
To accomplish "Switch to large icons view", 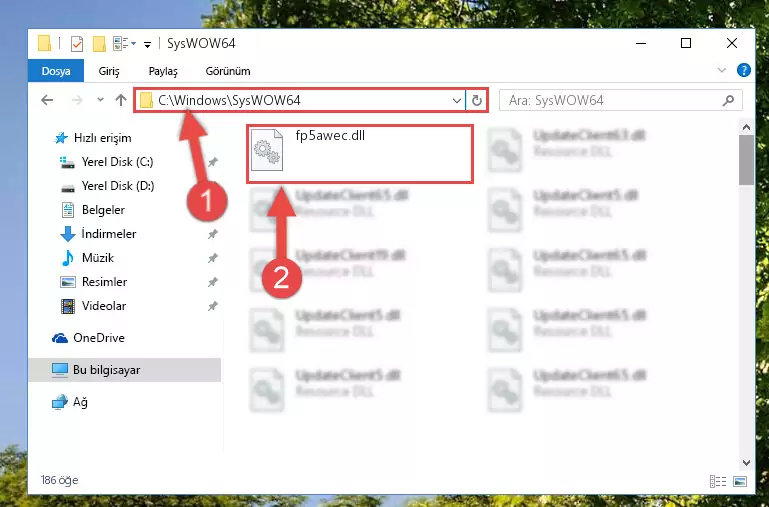I will tap(740, 481).
